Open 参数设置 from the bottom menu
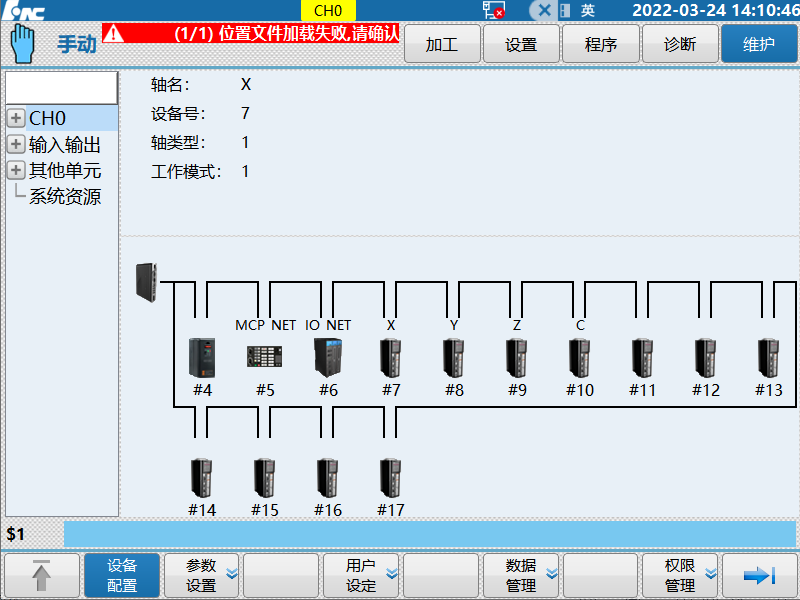This screenshot has height=600, width=800. [x=201, y=575]
